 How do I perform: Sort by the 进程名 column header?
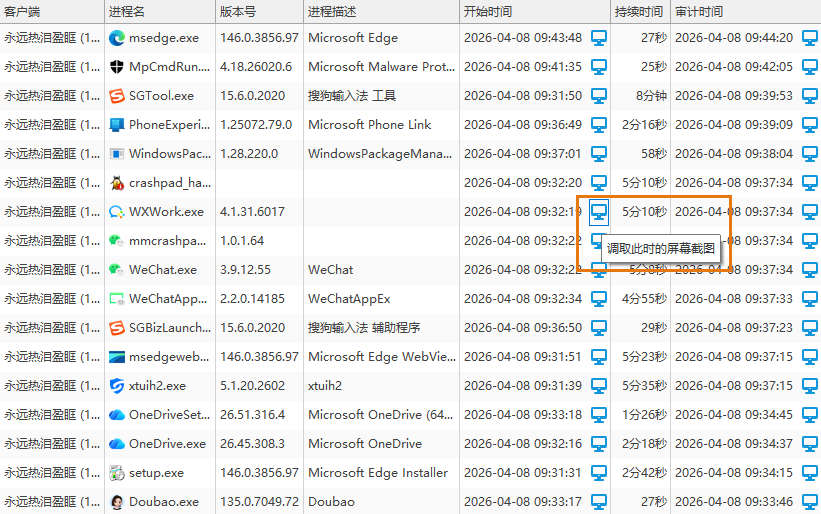160,12
